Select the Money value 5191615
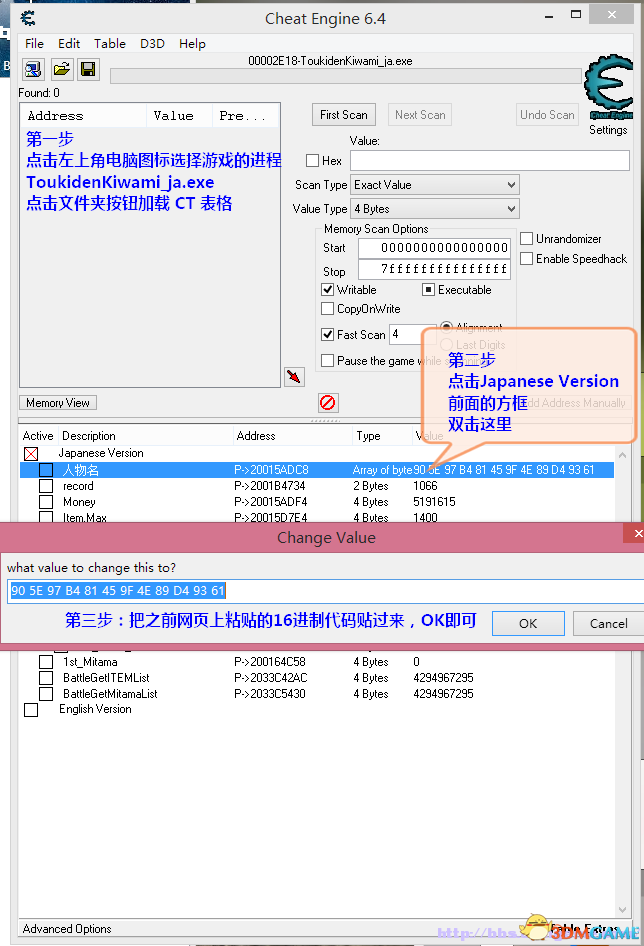Screen dimensions: 644x946 (x=434, y=502)
